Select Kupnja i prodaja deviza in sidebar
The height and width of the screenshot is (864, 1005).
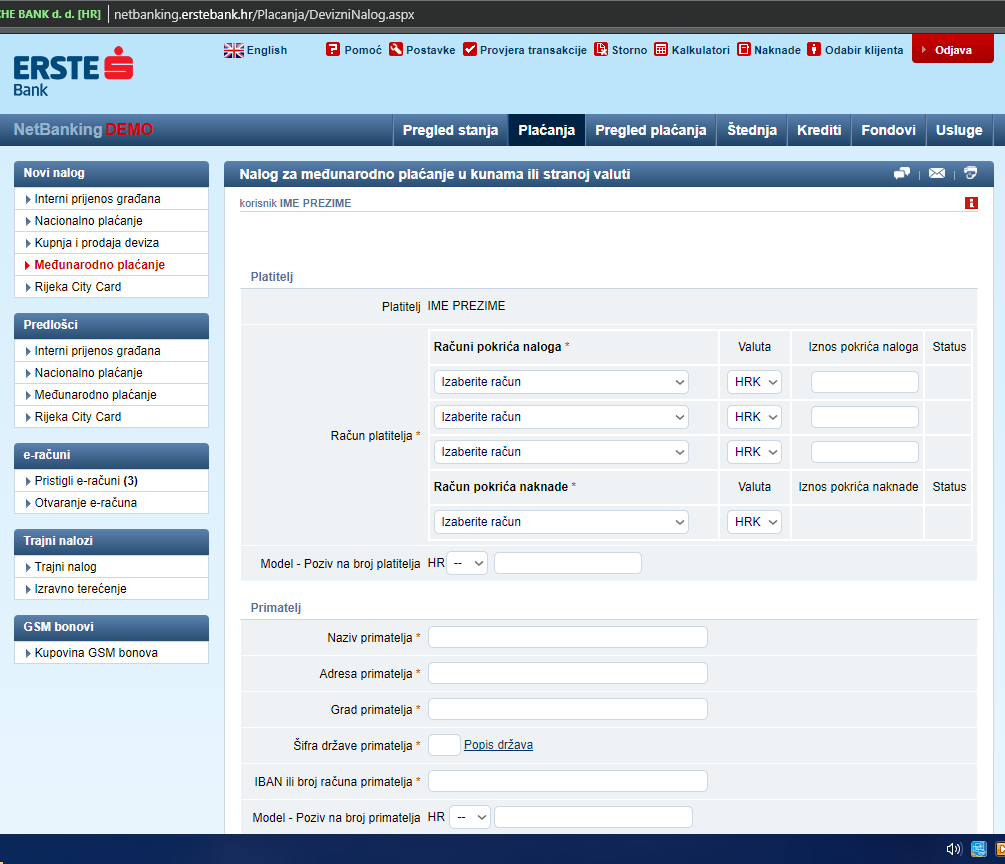pos(97,243)
